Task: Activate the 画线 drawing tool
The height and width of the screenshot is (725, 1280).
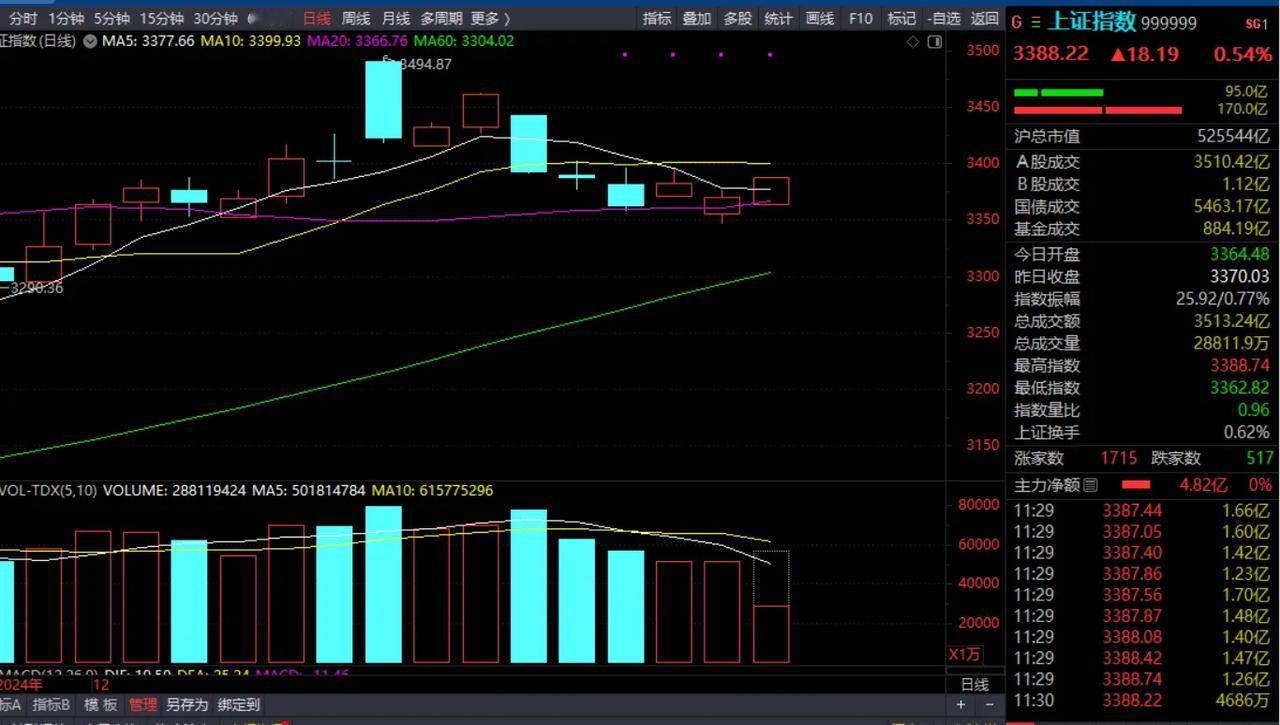Action: [x=819, y=18]
